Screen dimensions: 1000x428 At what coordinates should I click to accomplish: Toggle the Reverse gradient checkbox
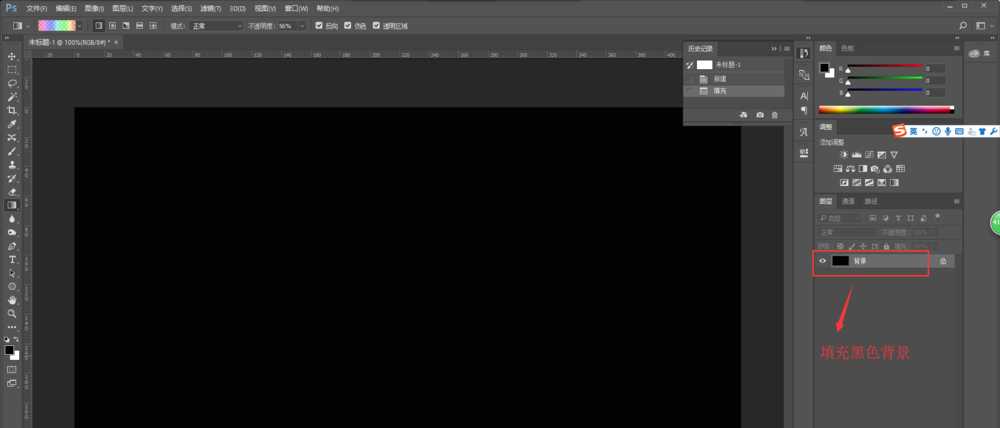[x=320, y=26]
